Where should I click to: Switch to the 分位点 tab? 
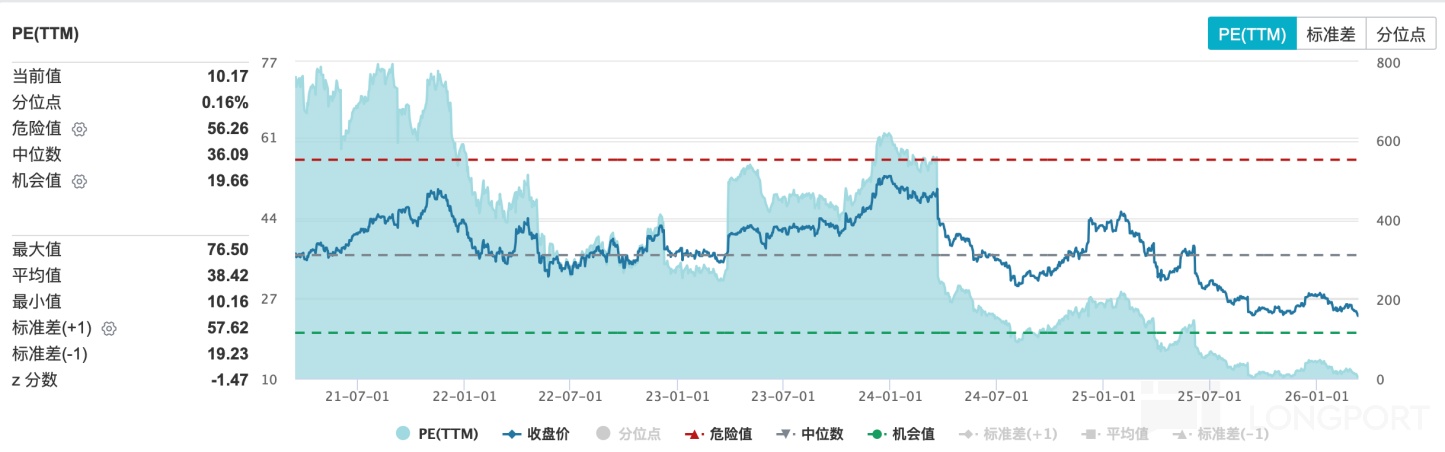pyautogui.click(x=1400, y=34)
